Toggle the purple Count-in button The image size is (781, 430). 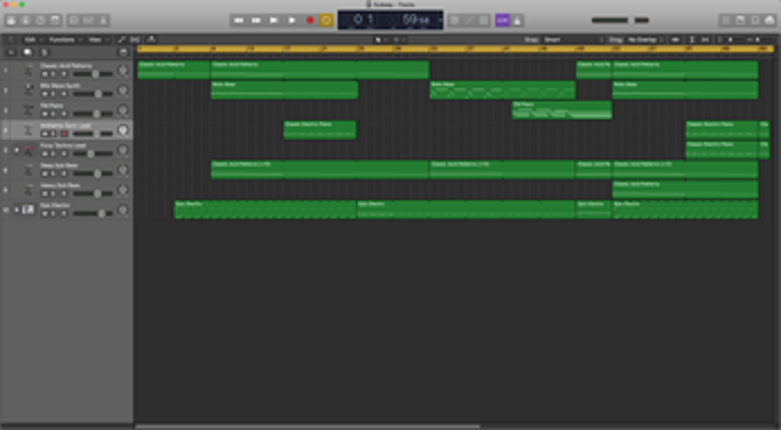[502, 20]
